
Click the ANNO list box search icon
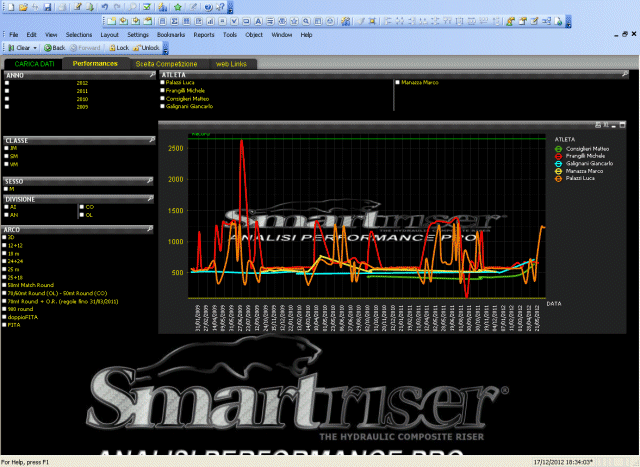(152, 75)
